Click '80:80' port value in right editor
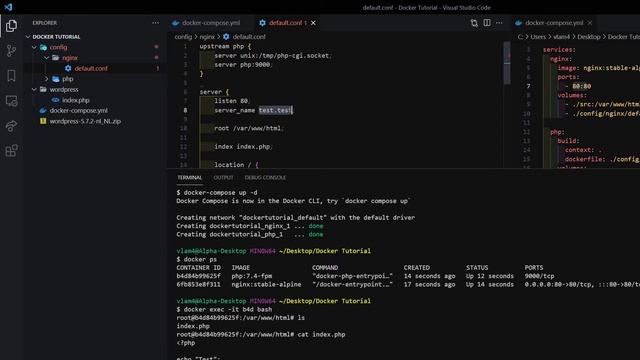 click(582, 86)
